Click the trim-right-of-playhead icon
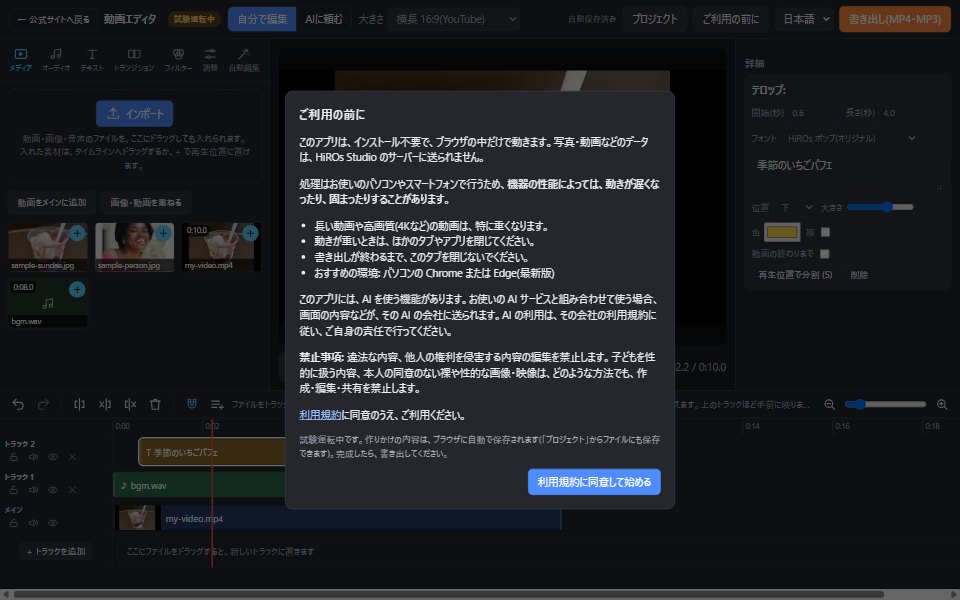The height and width of the screenshot is (600, 960). [x=130, y=405]
